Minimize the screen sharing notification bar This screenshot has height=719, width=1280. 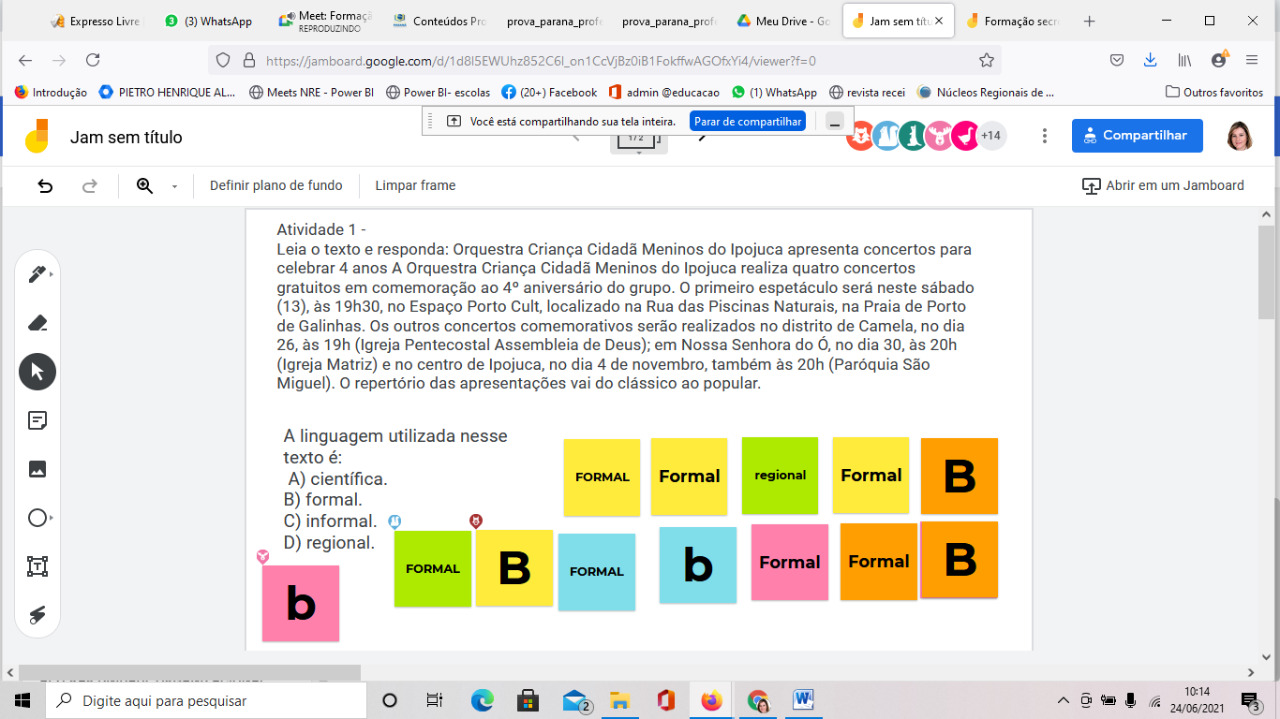835,122
